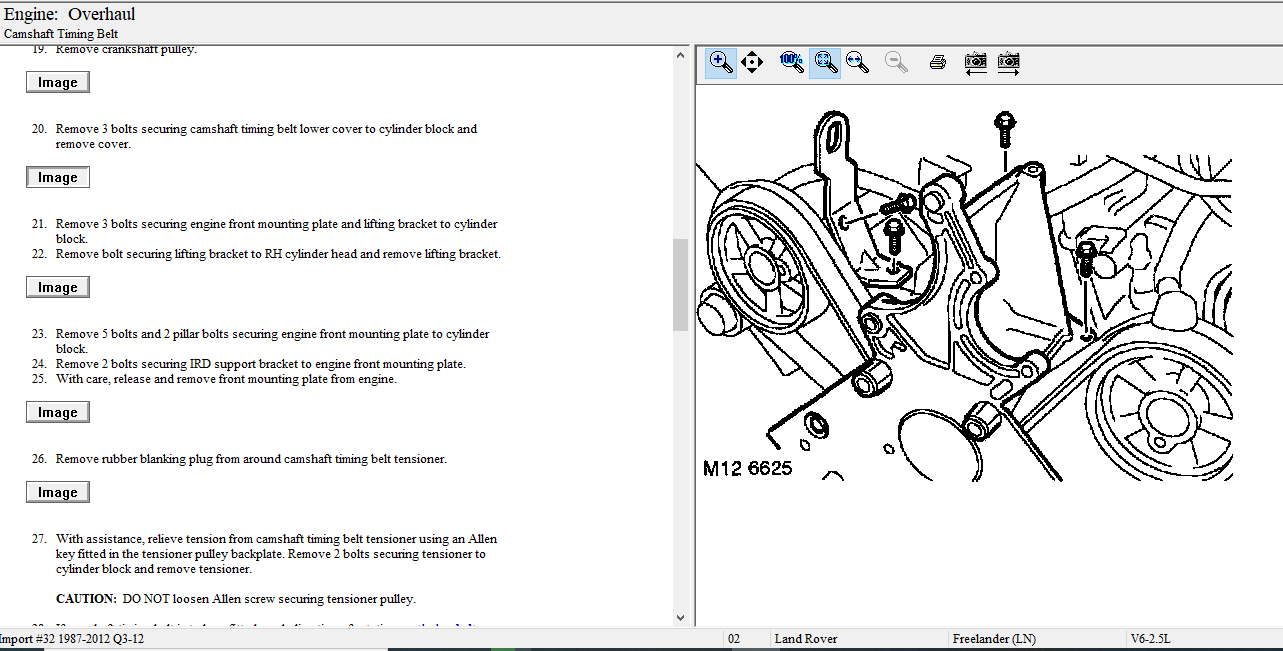Select the zoom in magnifier tool
The height and width of the screenshot is (651, 1283).
click(x=721, y=62)
